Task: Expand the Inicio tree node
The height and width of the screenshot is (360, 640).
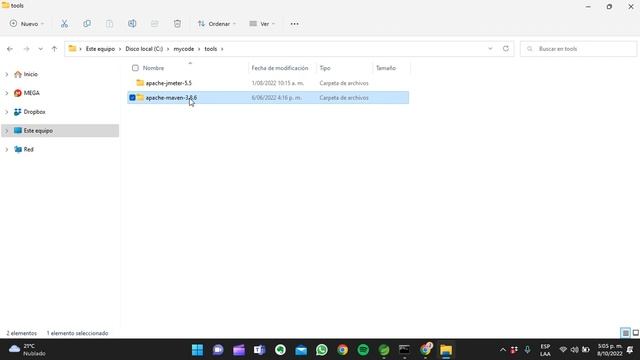Action: coord(7,74)
